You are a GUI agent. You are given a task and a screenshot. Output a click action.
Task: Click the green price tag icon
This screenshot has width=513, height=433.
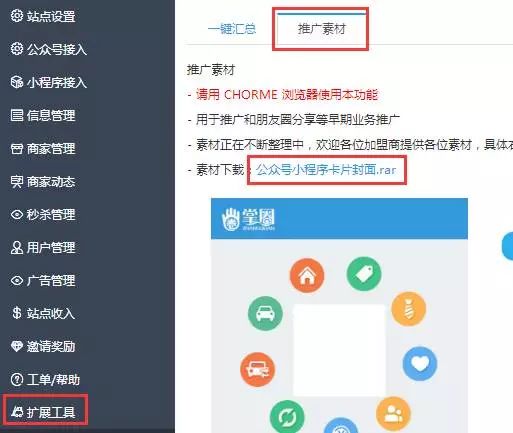[x=364, y=274]
